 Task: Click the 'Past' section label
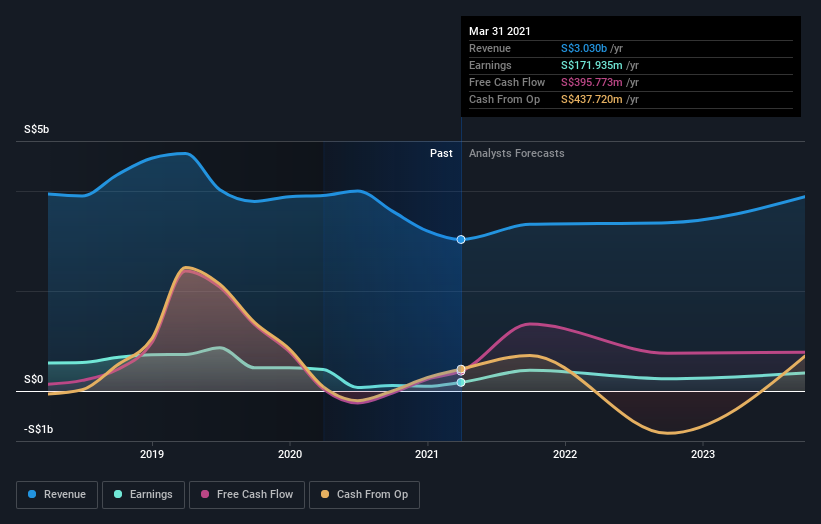(x=441, y=153)
